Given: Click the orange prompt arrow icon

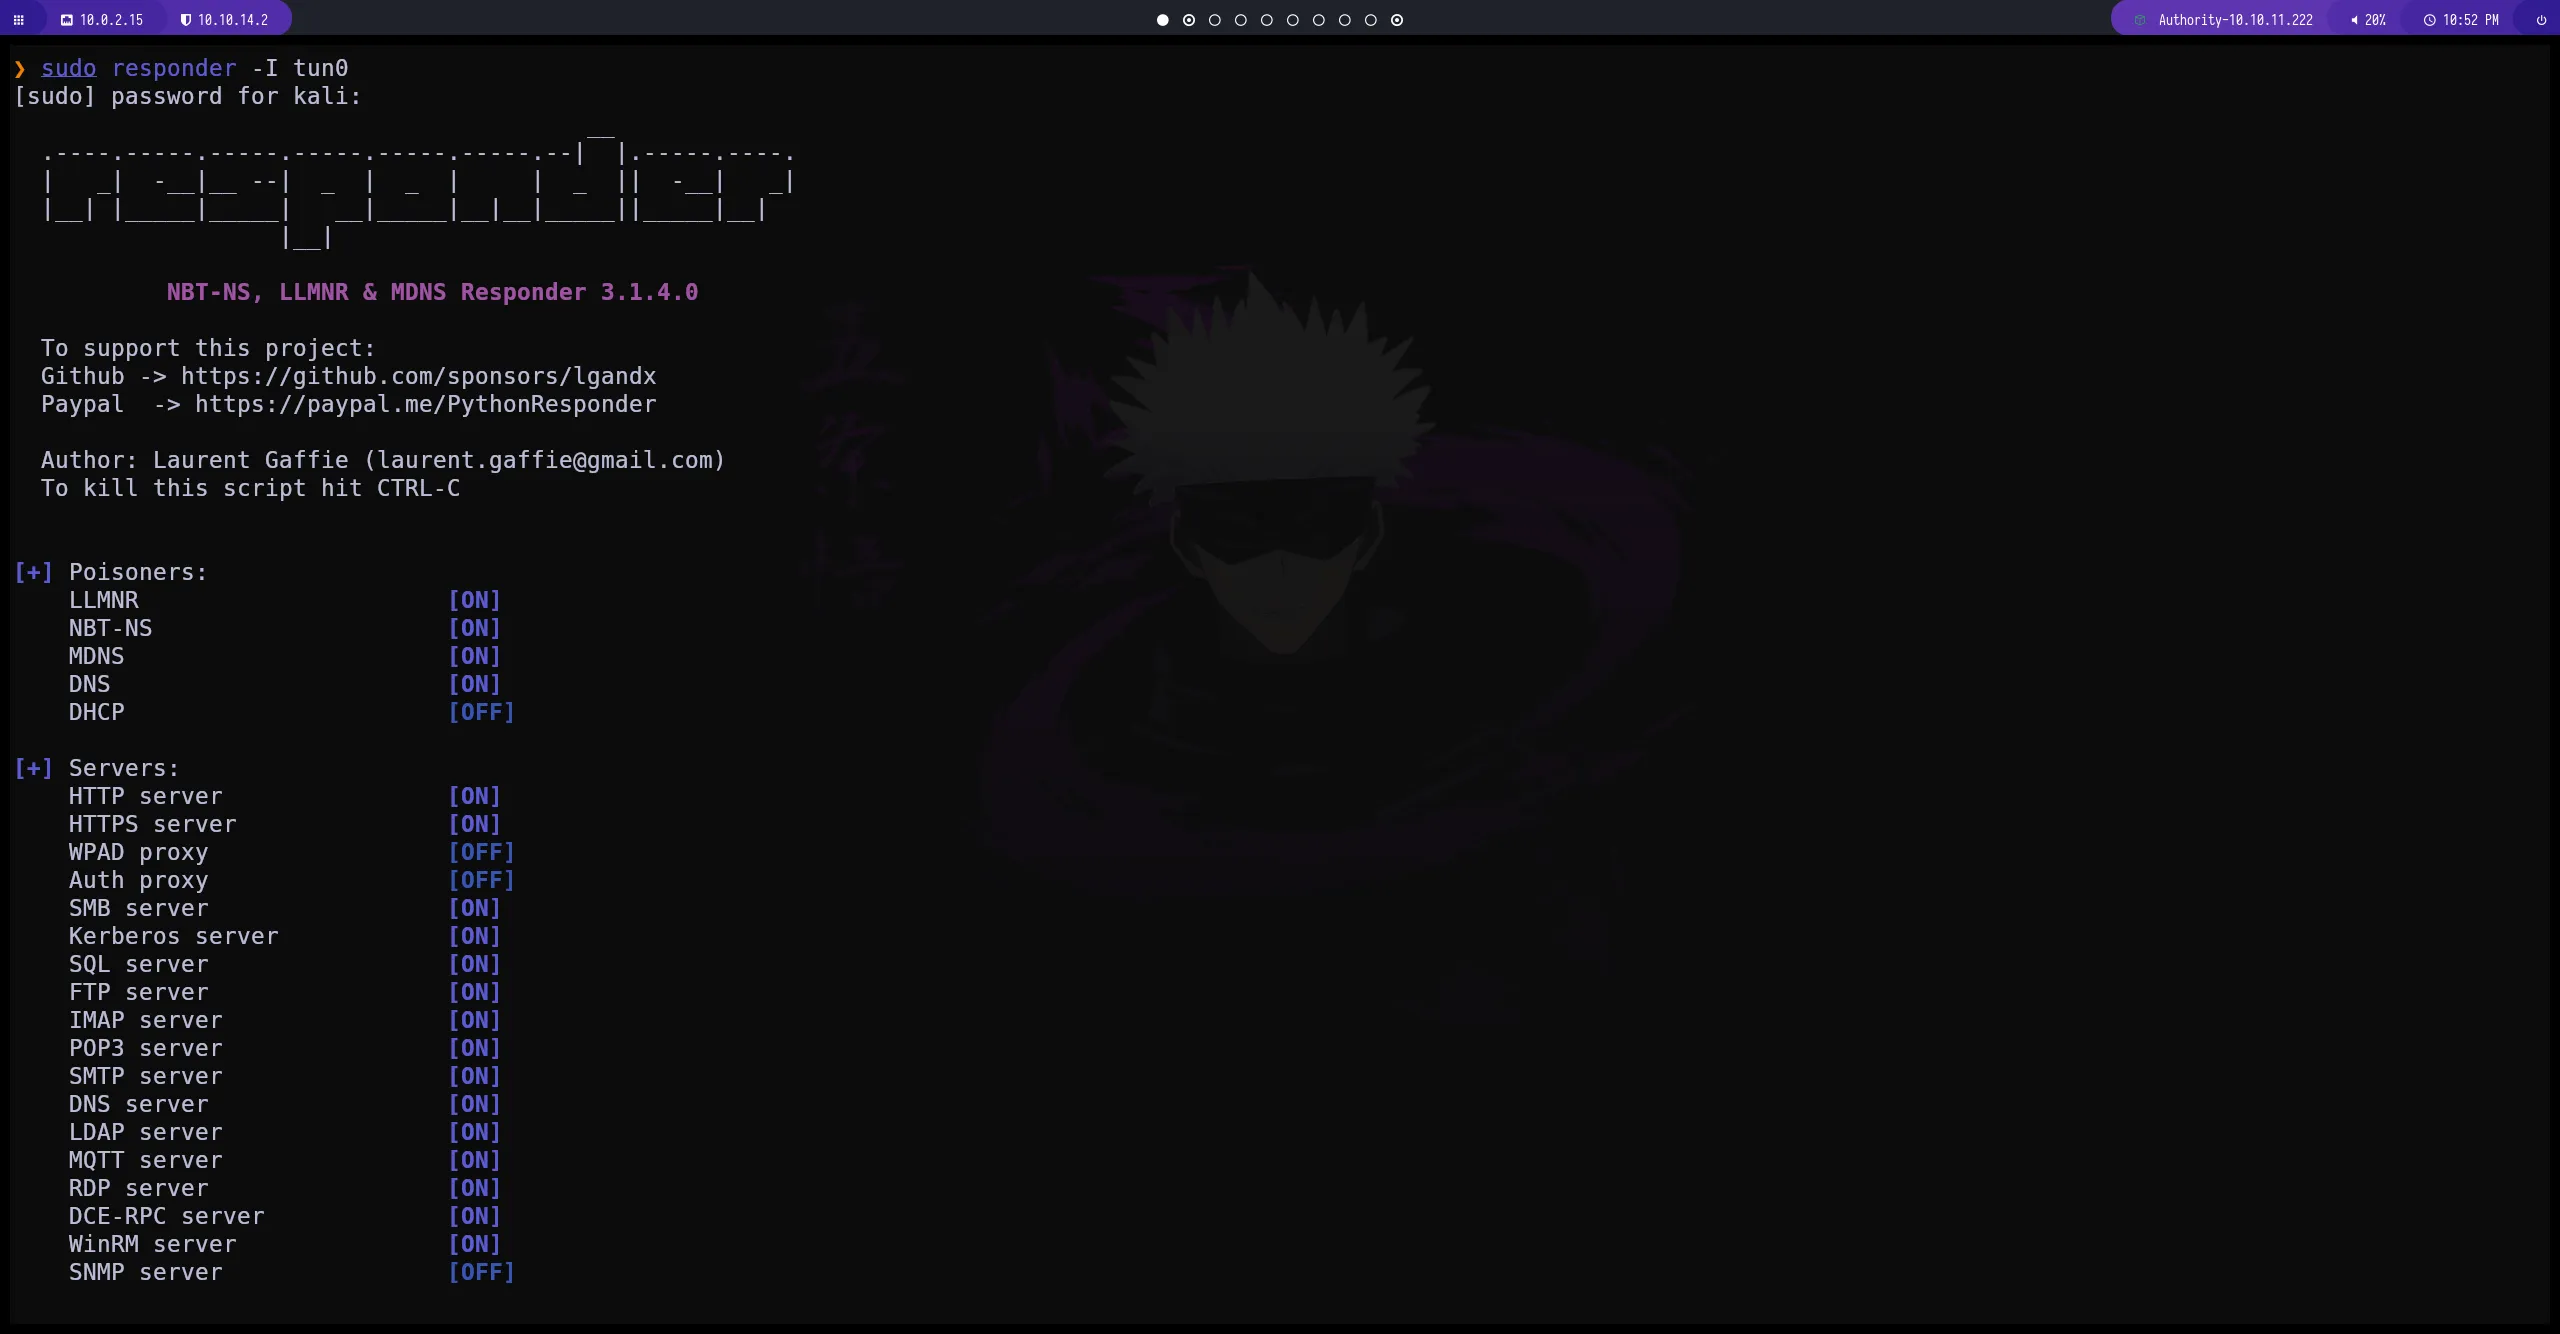Looking at the screenshot, I should (x=20, y=68).
